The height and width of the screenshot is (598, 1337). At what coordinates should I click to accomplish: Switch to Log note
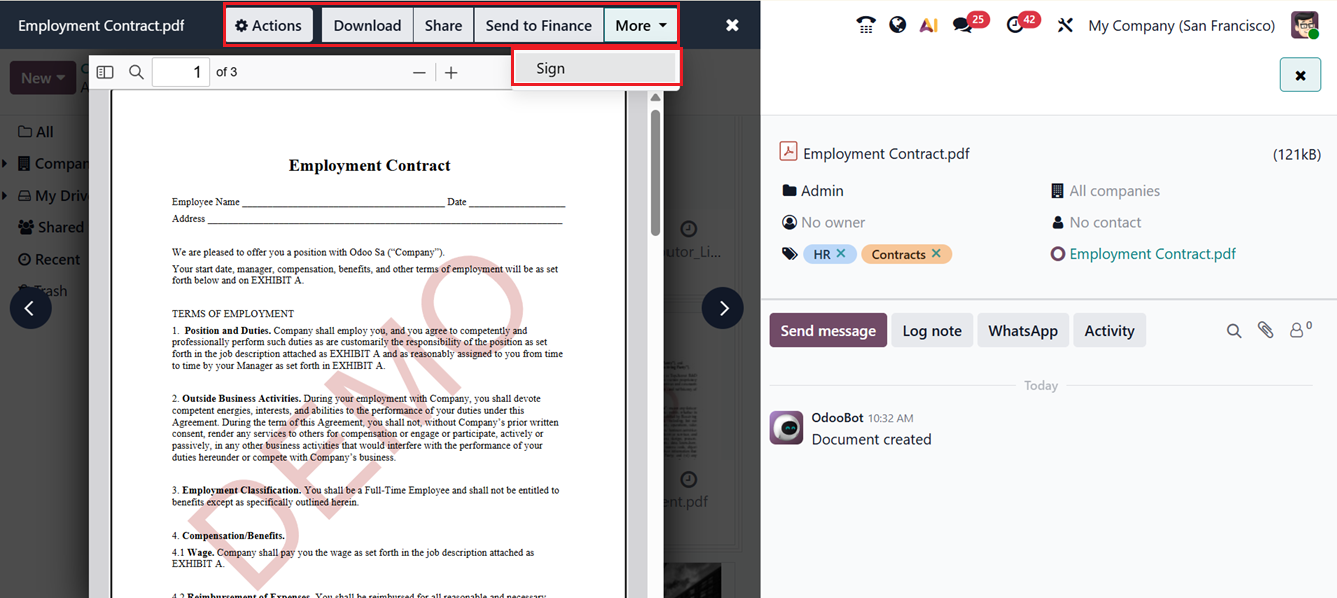click(932, 331)
